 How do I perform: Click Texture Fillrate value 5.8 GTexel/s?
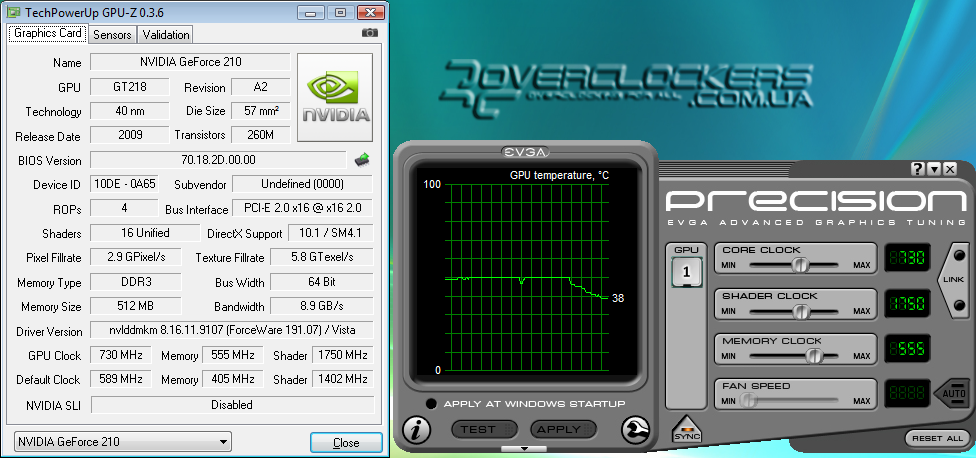tap(322, 257)
